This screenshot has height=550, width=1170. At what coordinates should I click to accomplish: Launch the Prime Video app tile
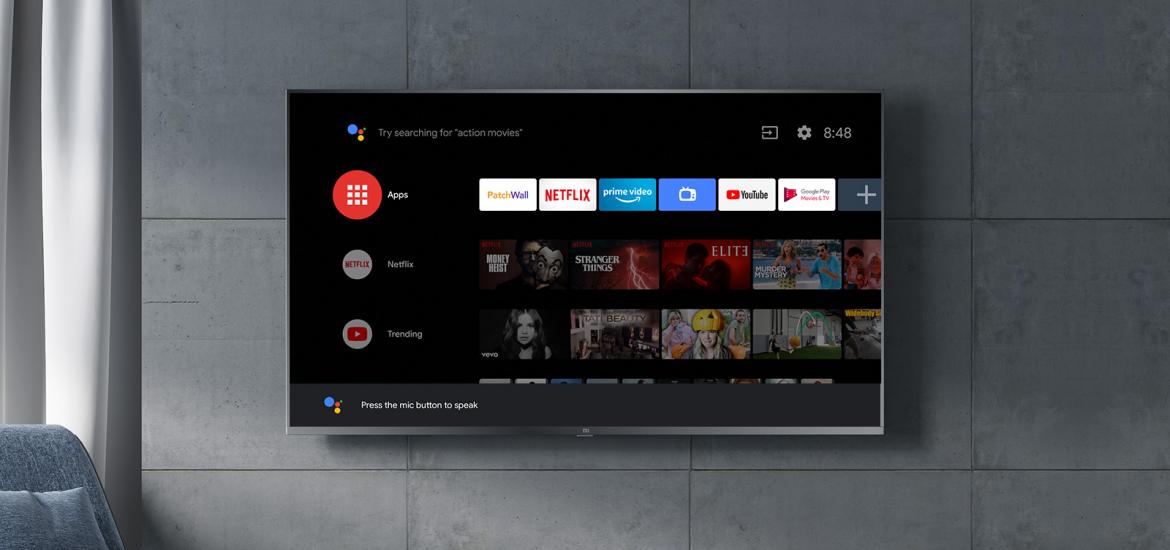click(x=627, y=195)
